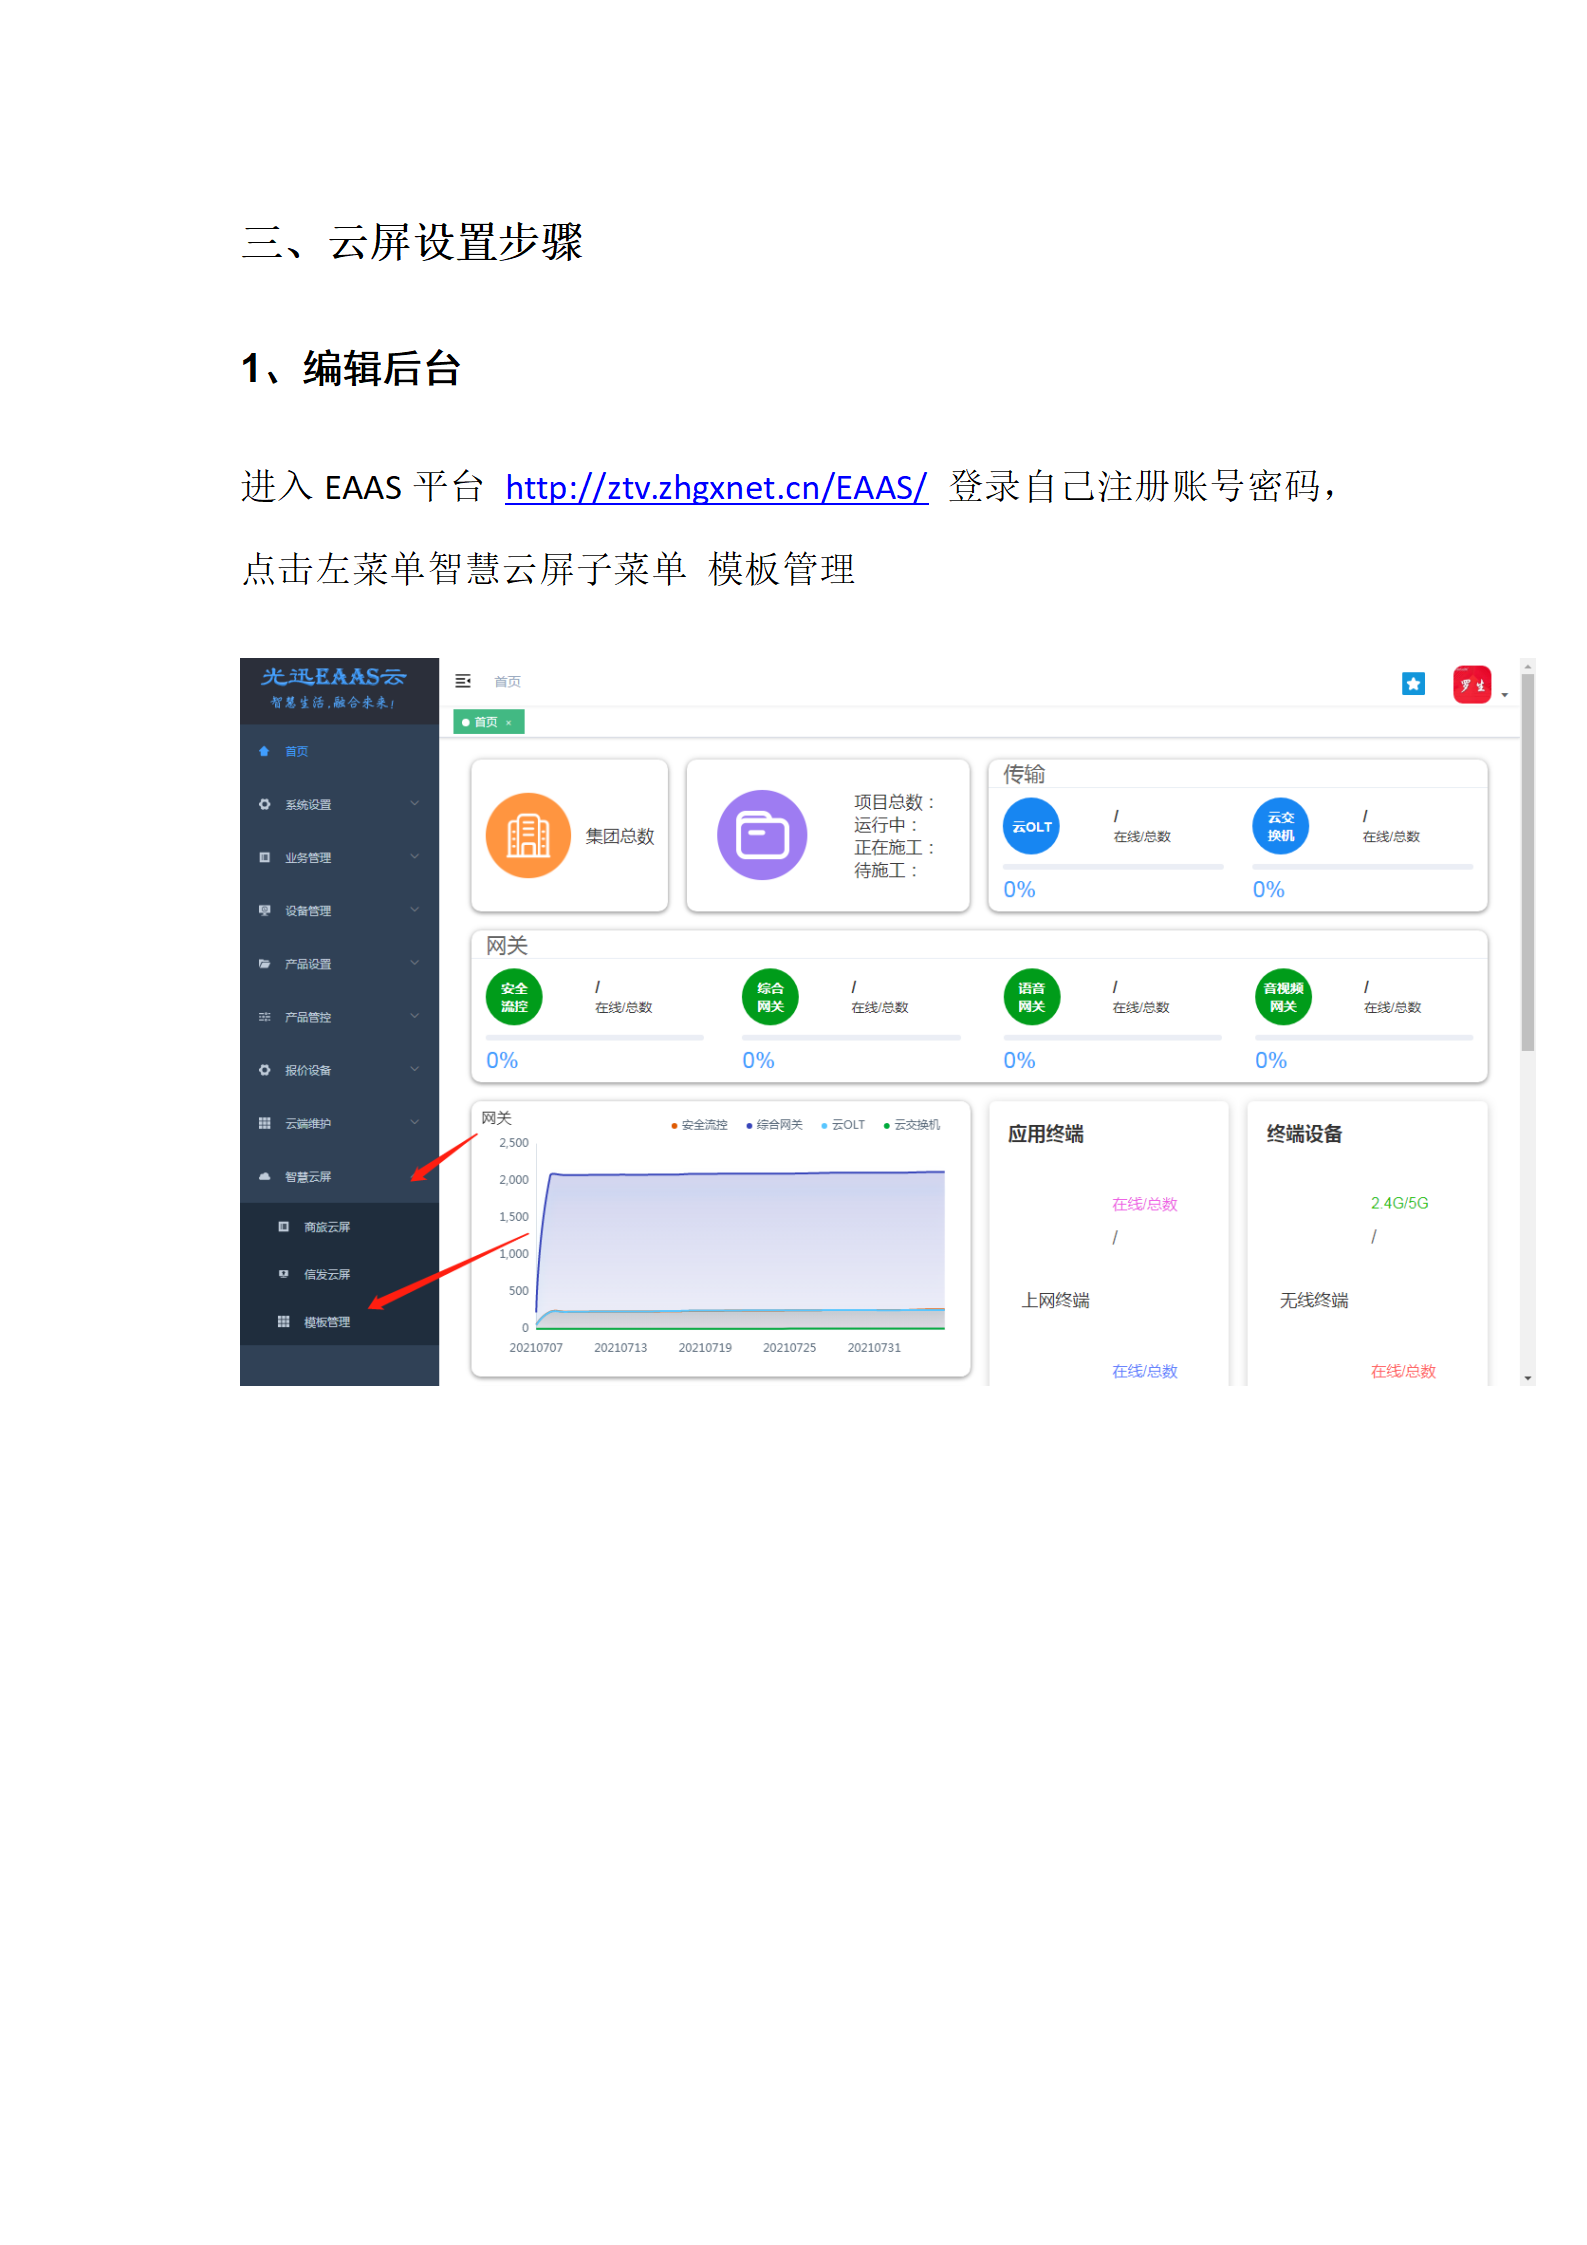This screenshot has height=2245, width=1587.
Task: Click the 2.4G/5G label in 终端设备
Action: pyautogui.click(x=1399, y=1203)
